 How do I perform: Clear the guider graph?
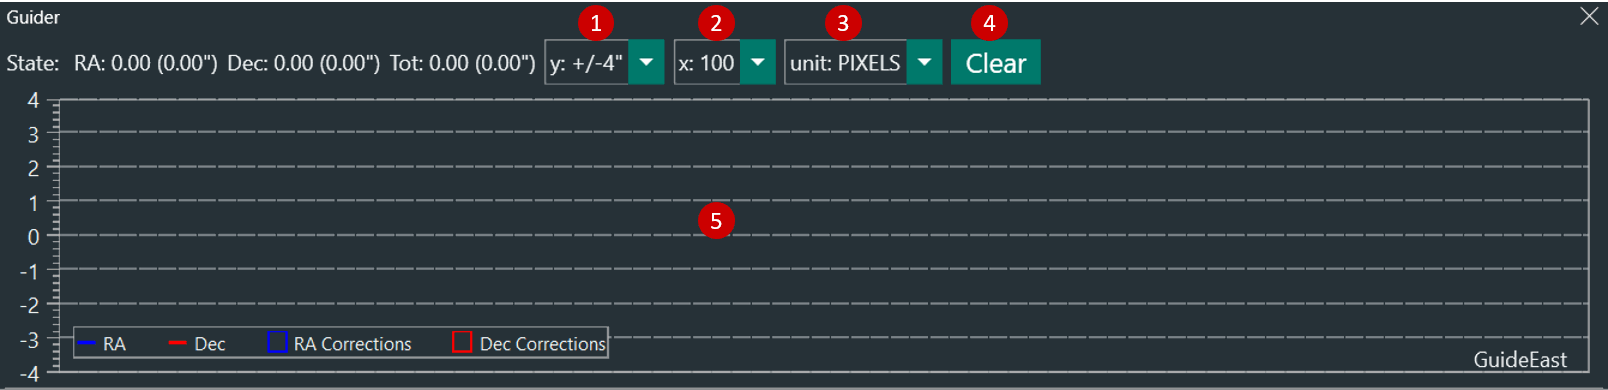click(x=995, y=63)
